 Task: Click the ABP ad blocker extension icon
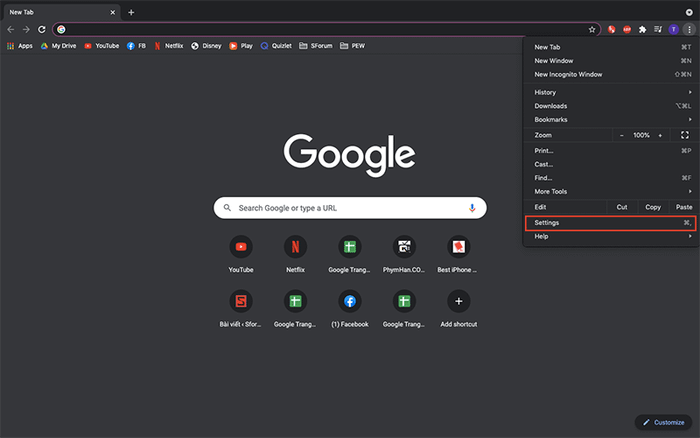627,29
